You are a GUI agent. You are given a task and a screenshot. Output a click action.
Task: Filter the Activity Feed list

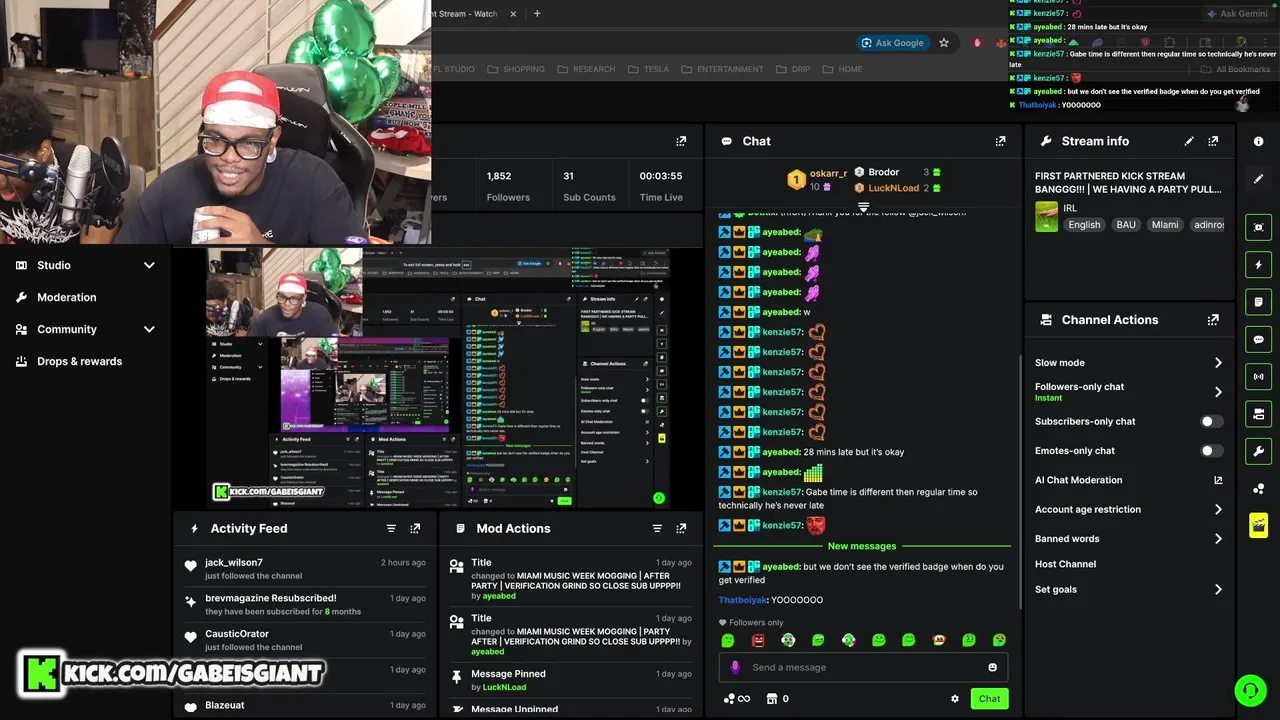[391, 528]
